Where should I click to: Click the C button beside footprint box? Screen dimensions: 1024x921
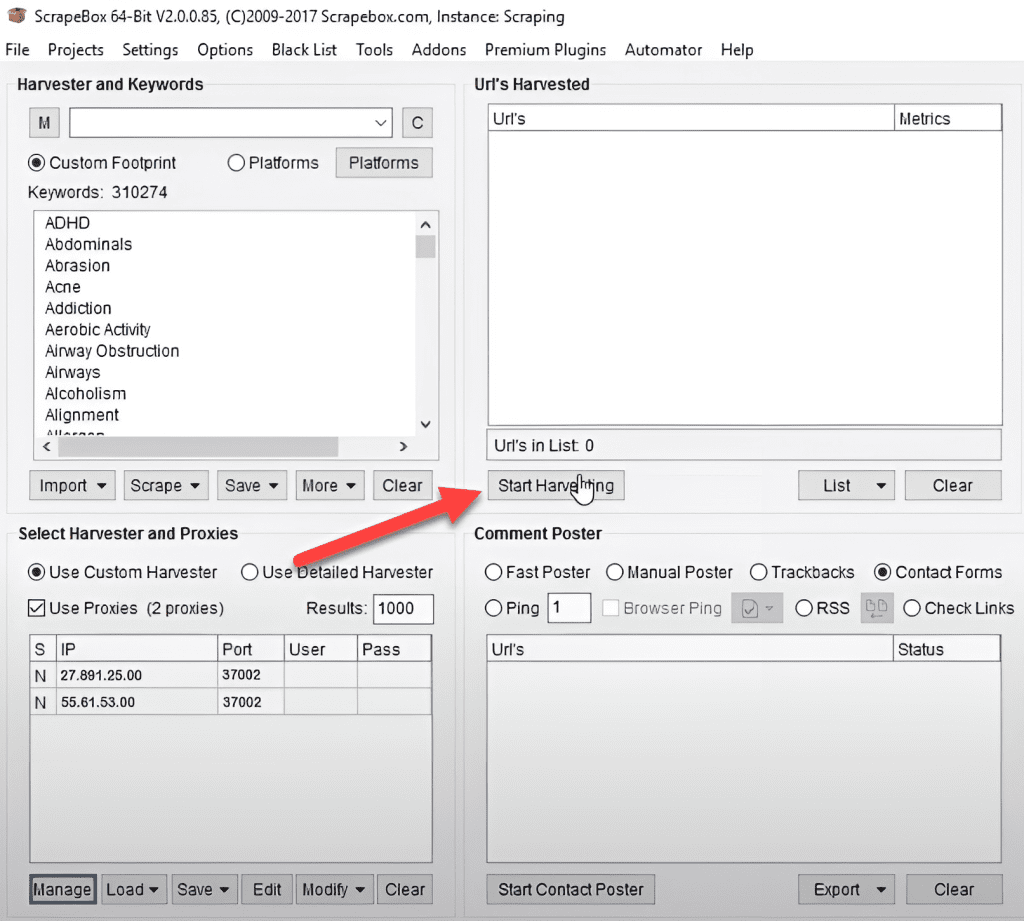pos(417,123)
